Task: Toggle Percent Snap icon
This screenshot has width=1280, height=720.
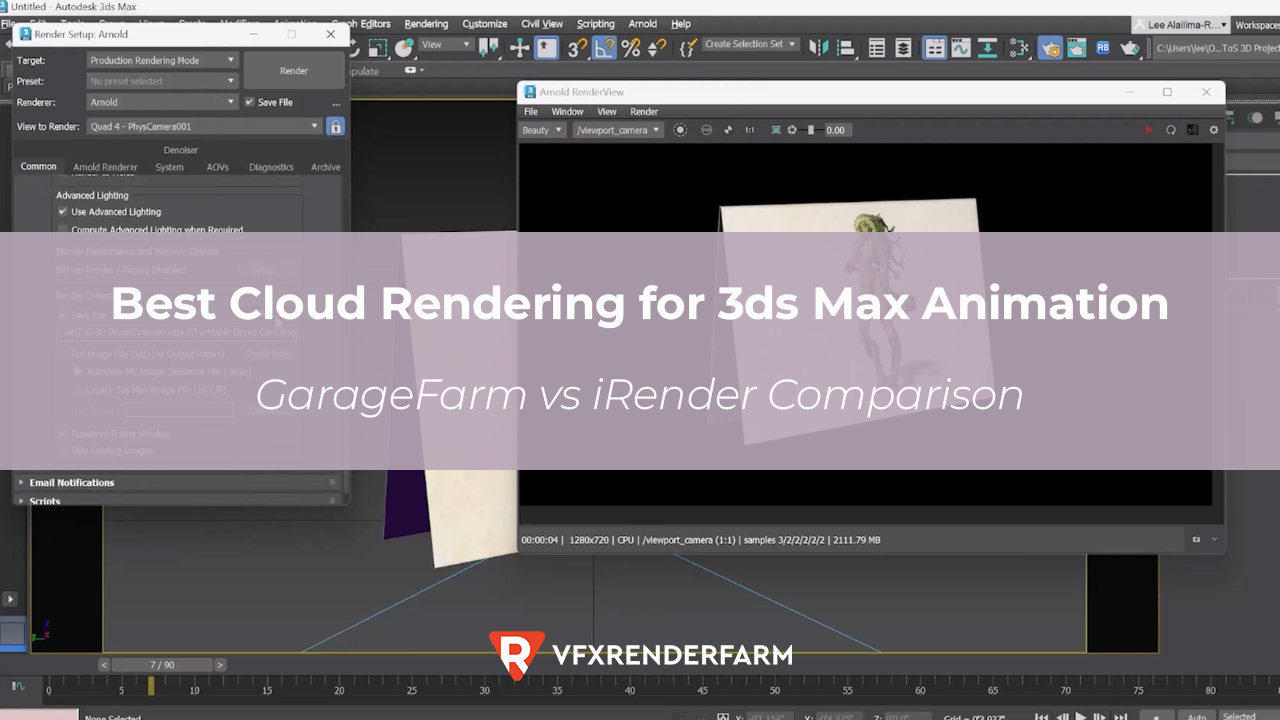Action: [630, 47]
